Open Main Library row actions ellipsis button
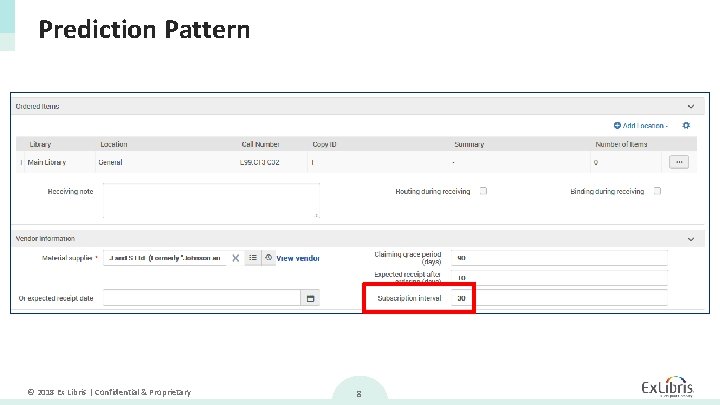The width and height of the screenshot is (720, 405). click(x=679, y=162)
